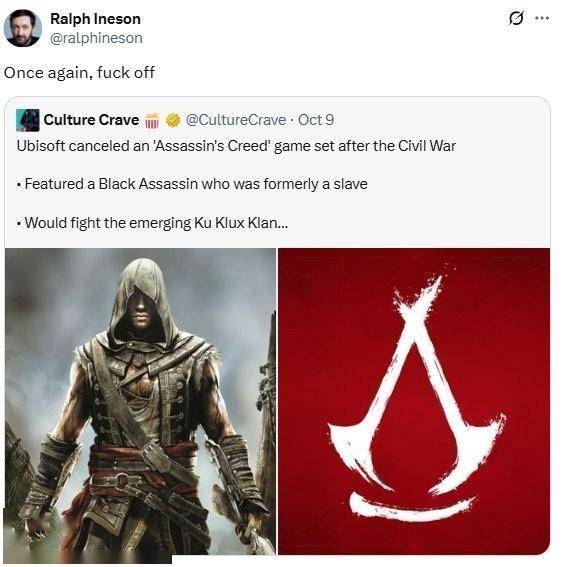Click the Oct 9 timestamp
Screen dimensions: 565x567
[316, 120]
